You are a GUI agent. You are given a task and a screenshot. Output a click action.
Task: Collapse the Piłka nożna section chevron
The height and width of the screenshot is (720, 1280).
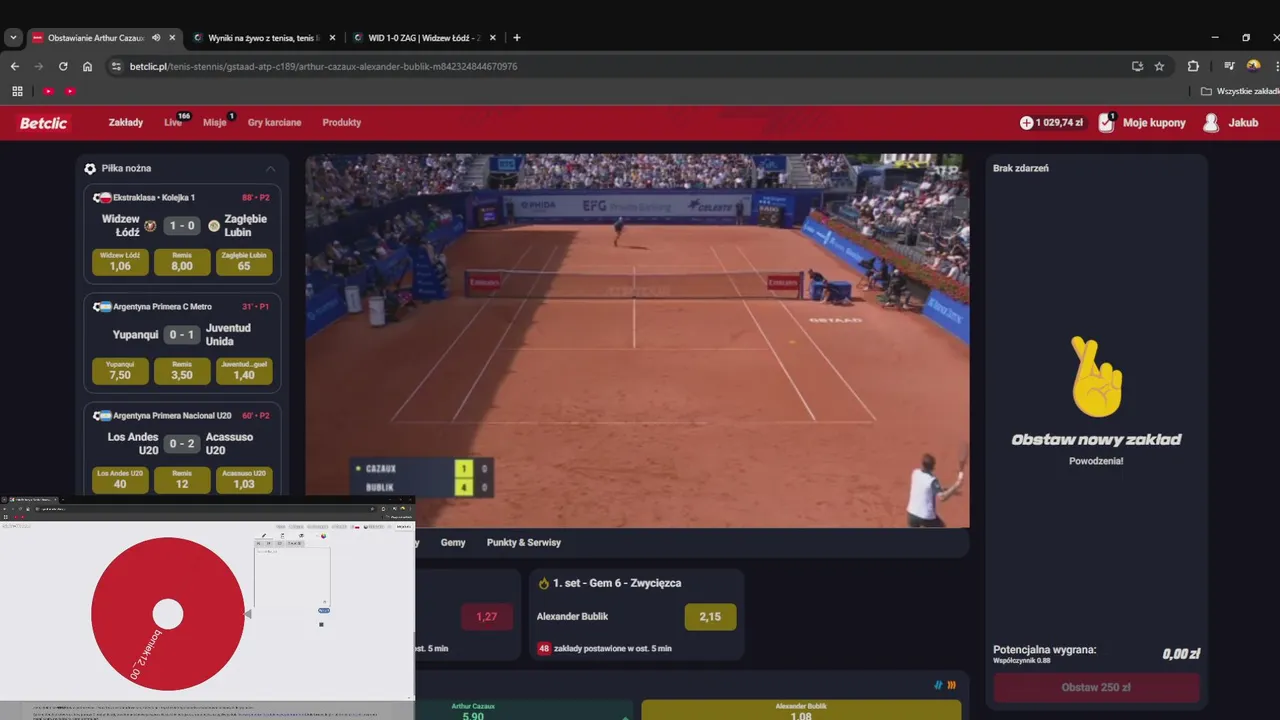pos(270,169)
